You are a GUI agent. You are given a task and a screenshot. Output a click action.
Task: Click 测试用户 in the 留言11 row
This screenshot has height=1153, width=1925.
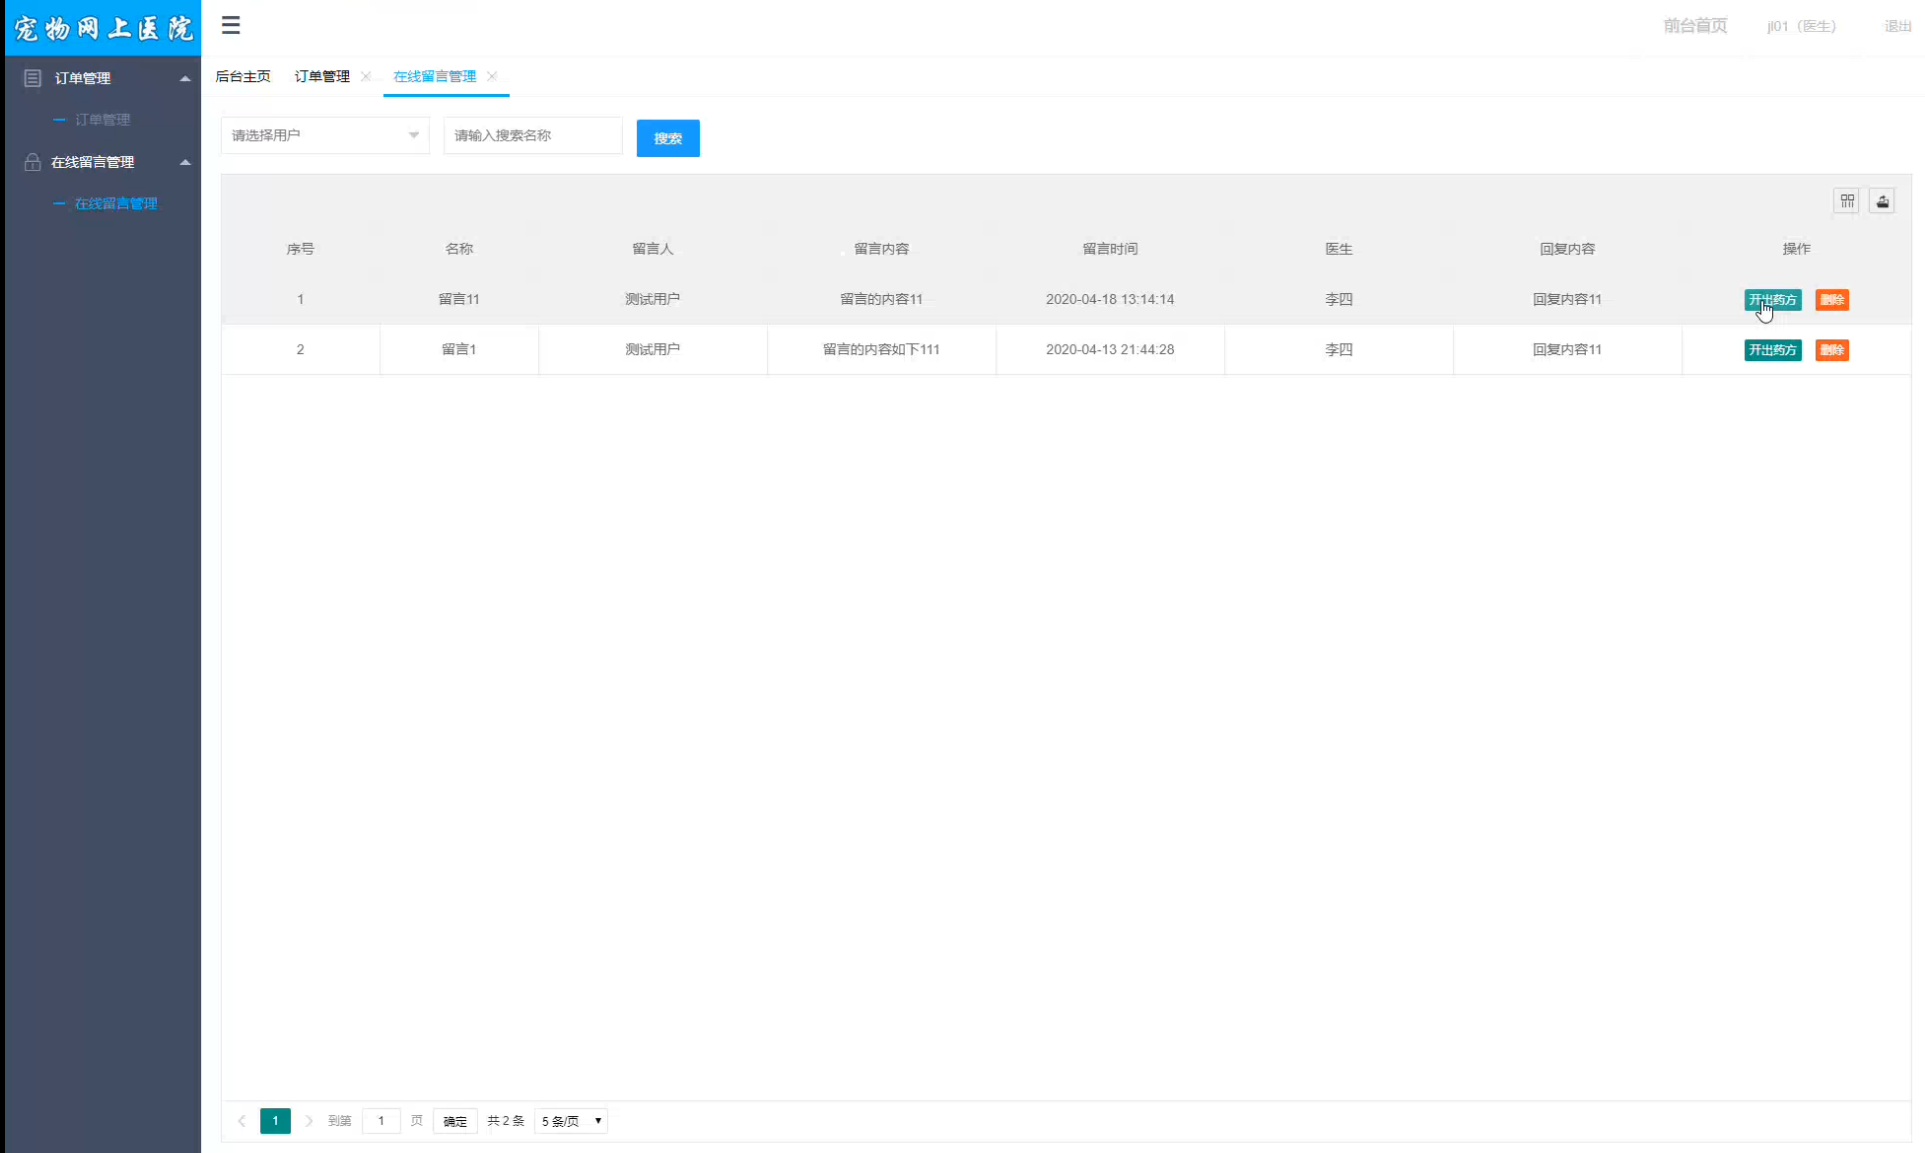tap(653, 299)
